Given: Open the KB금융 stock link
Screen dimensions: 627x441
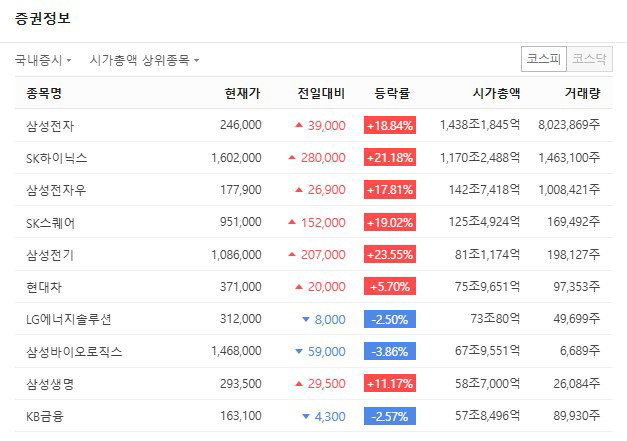Looking at the screenshot, I should click(45, 416).
